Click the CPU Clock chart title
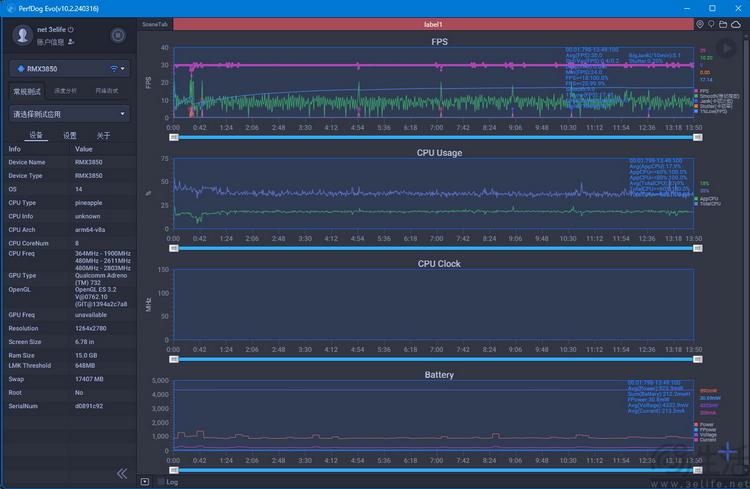Viewport: 750px width, 489px height. pos(439,264)
